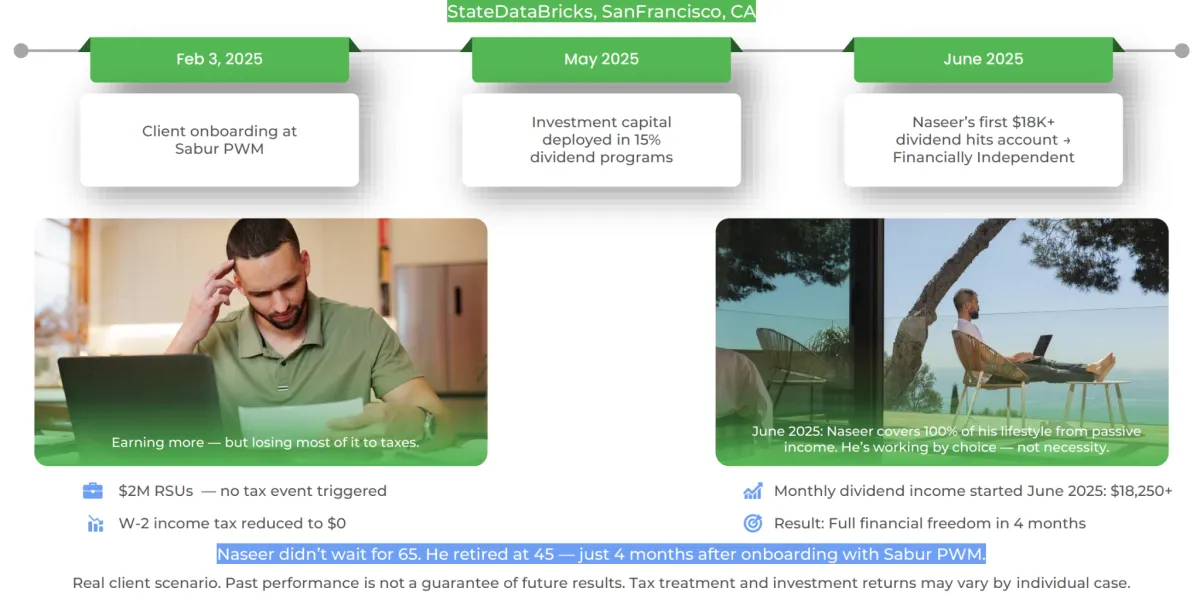
Task: Click the 'Real client scenario' disclaimer text
Action: pos(601,583)
